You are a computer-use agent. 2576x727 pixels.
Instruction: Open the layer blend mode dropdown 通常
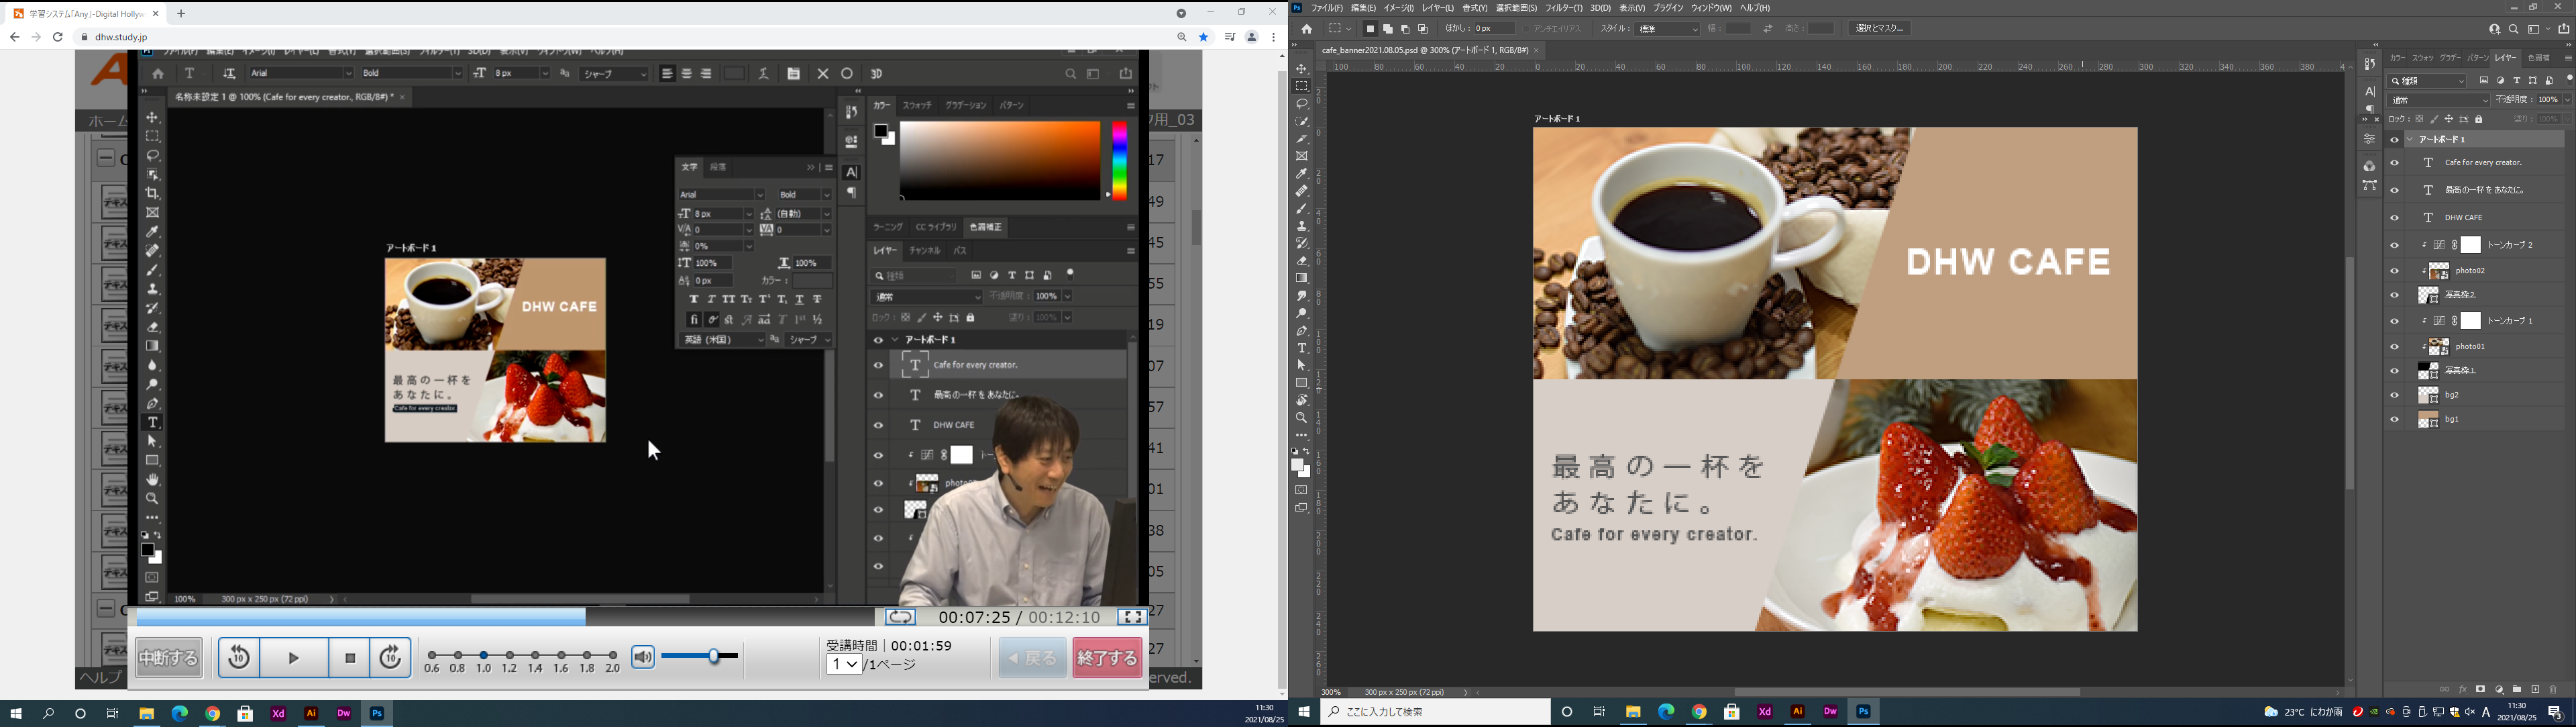pos(2438,100)
